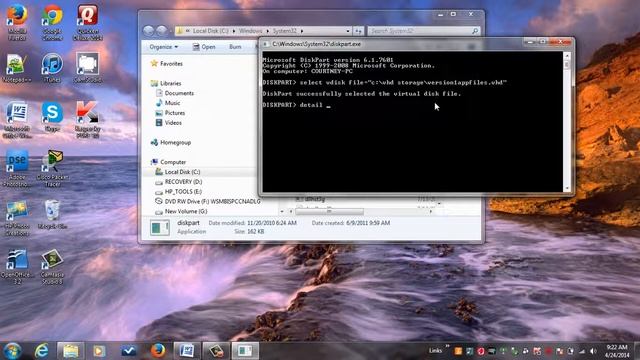Screen dimensions: 640x360
Task: Select the OpenOffice 3.2 desktop icon
Action: [17, 266]
